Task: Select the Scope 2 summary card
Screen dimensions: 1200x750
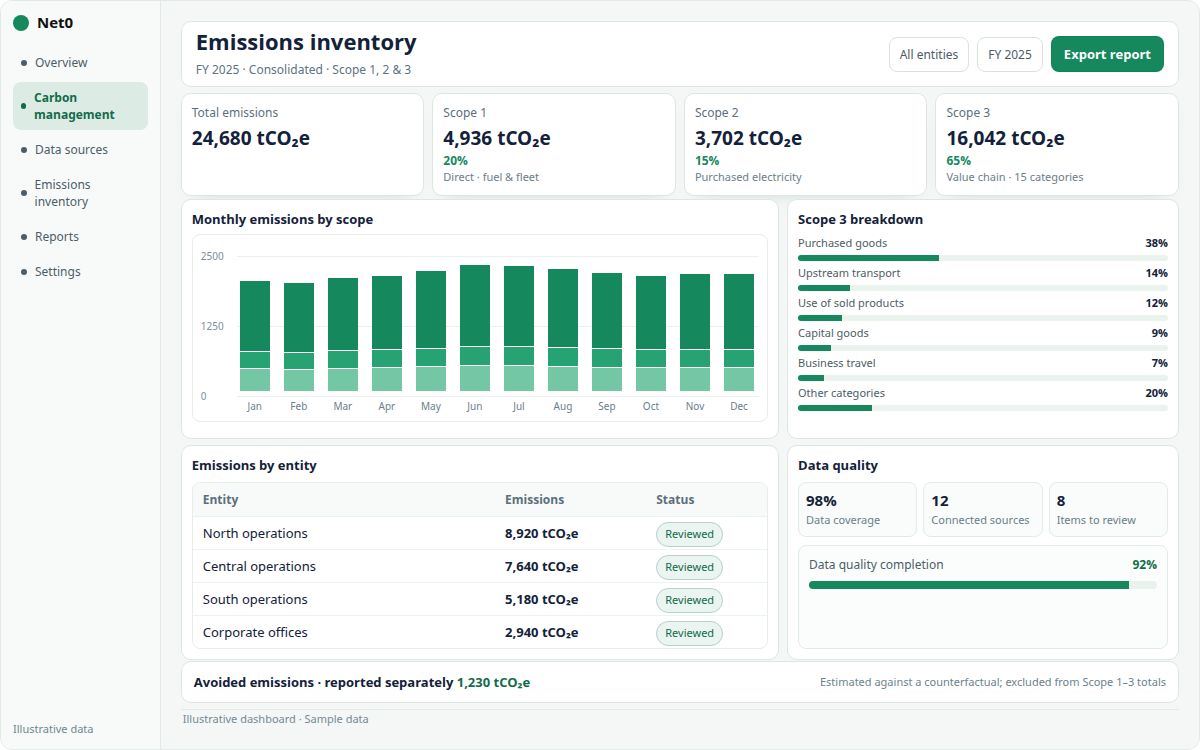Action: point(805,145)
